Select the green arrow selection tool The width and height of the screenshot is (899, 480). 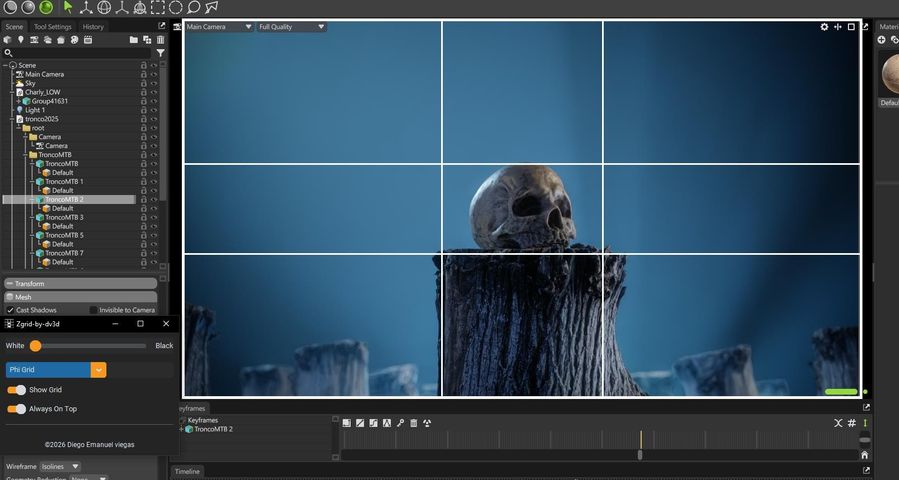coord(69,7)
